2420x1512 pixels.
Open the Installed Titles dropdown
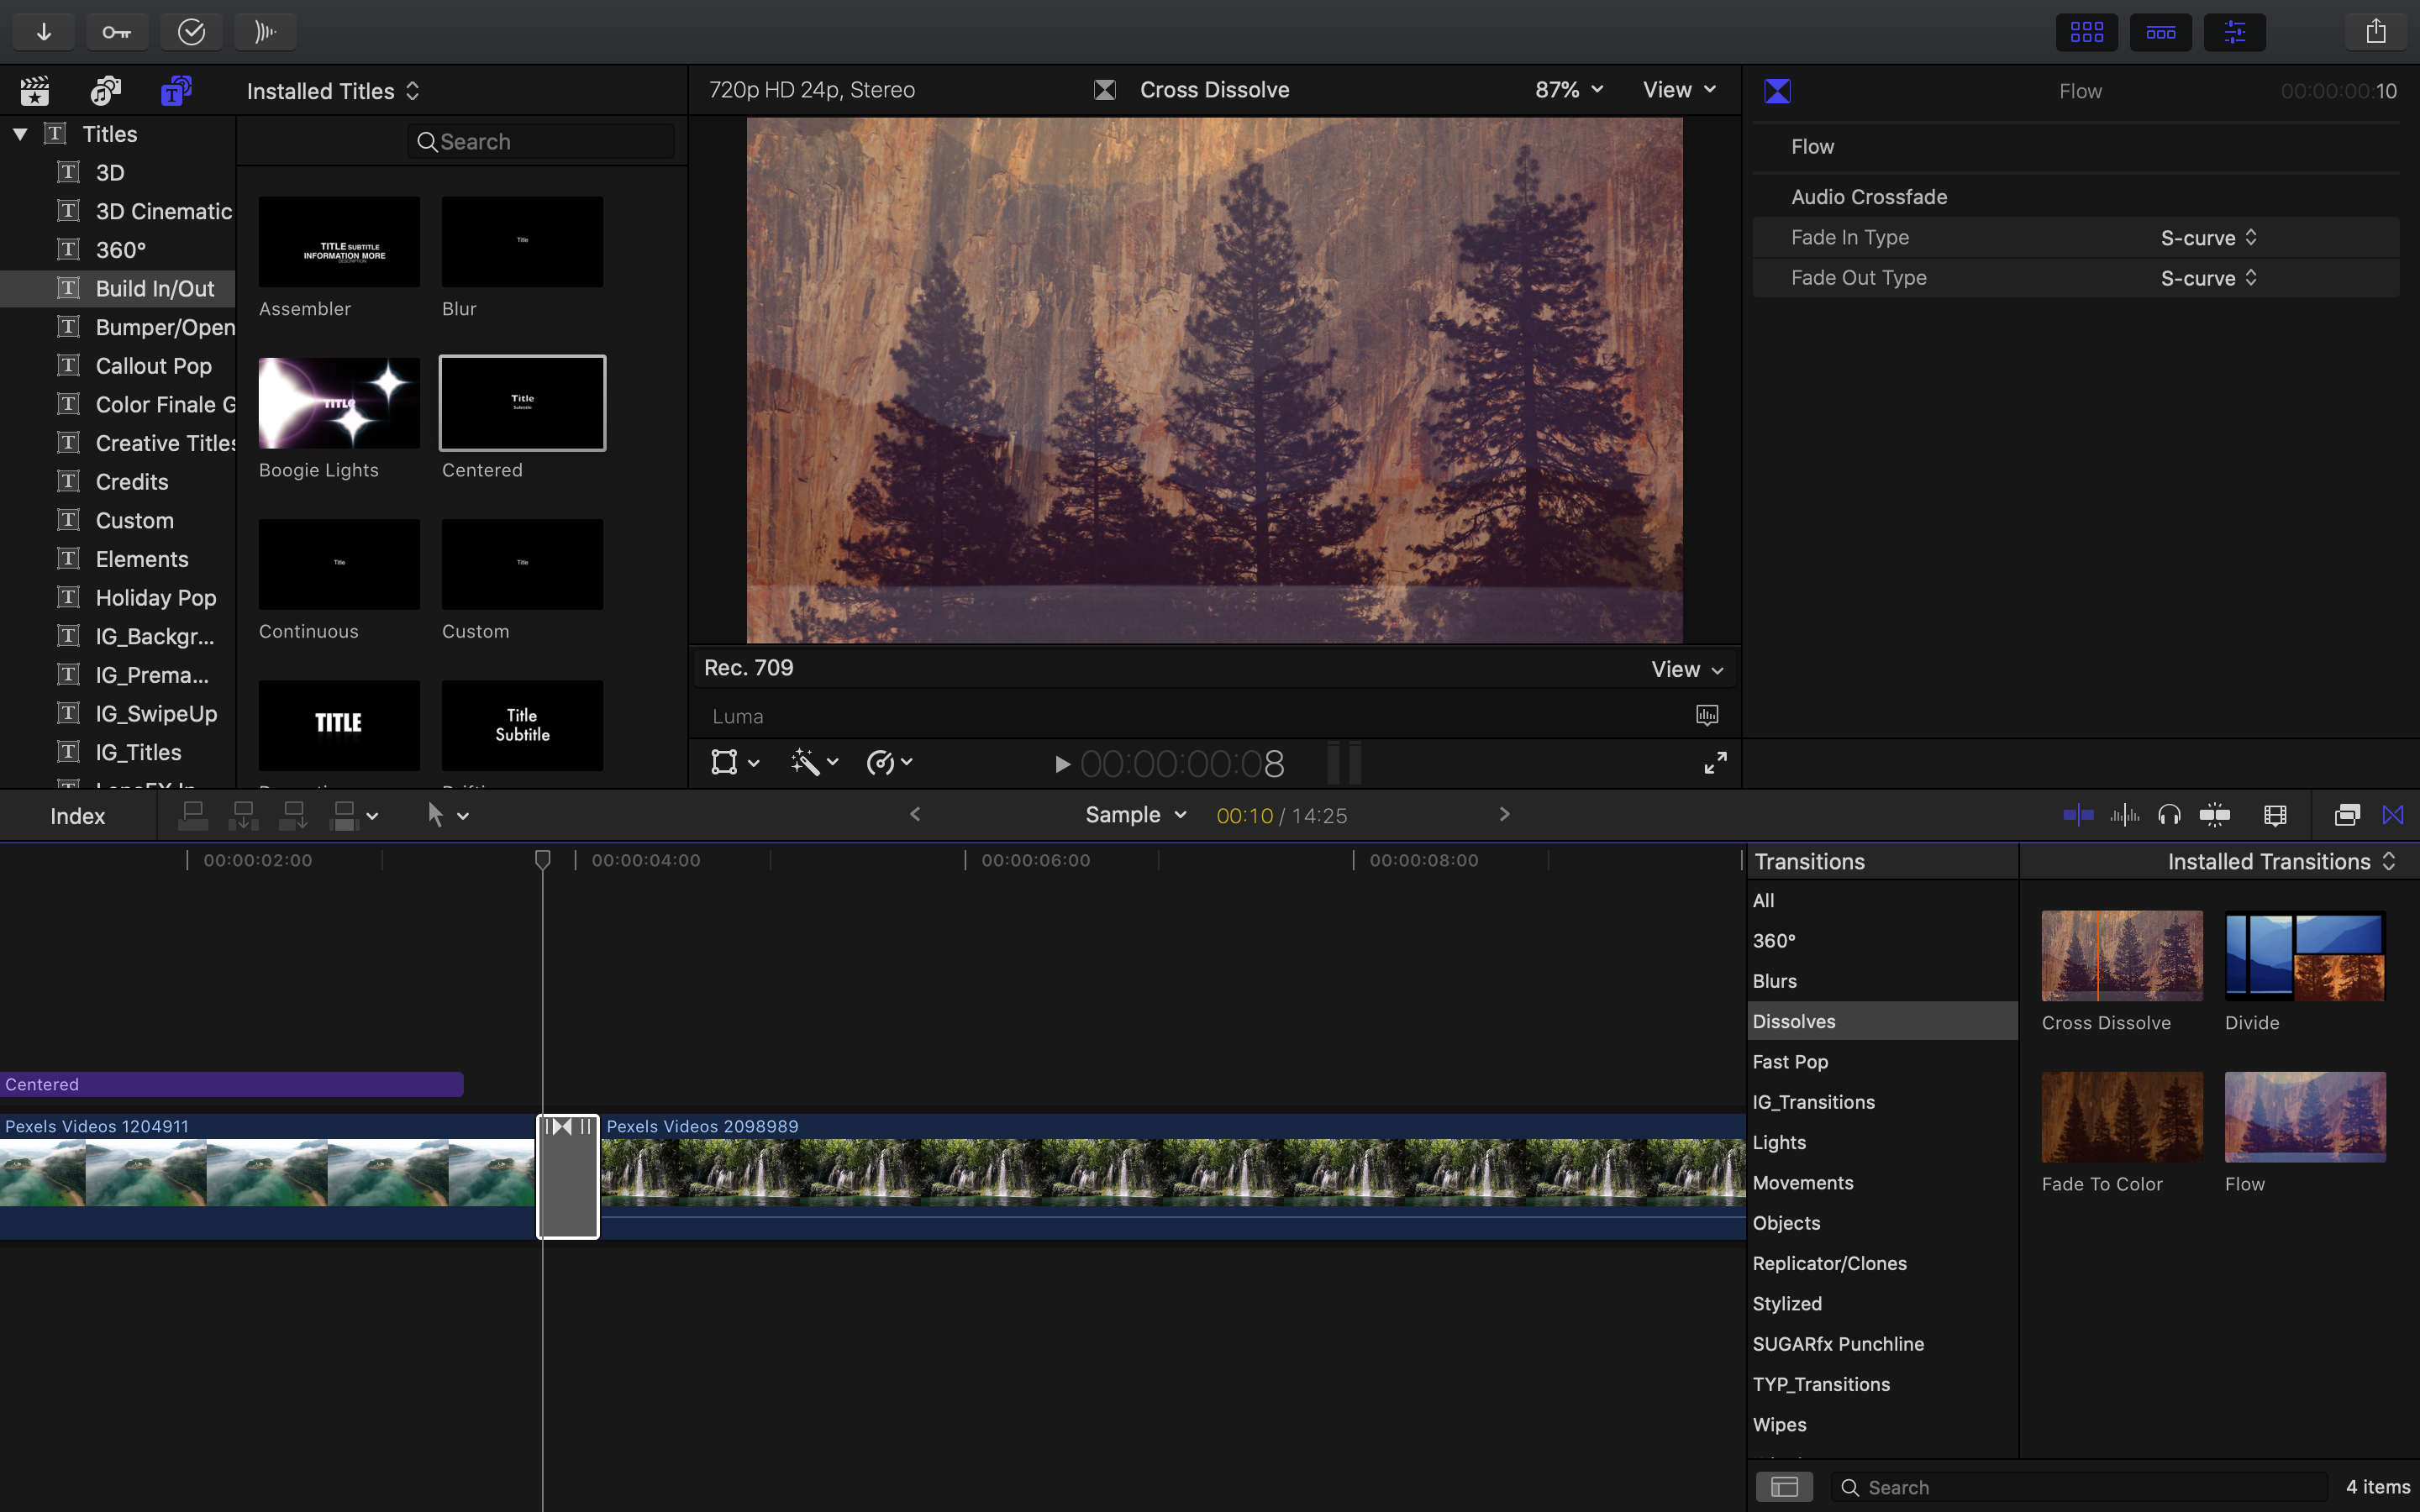333,90
